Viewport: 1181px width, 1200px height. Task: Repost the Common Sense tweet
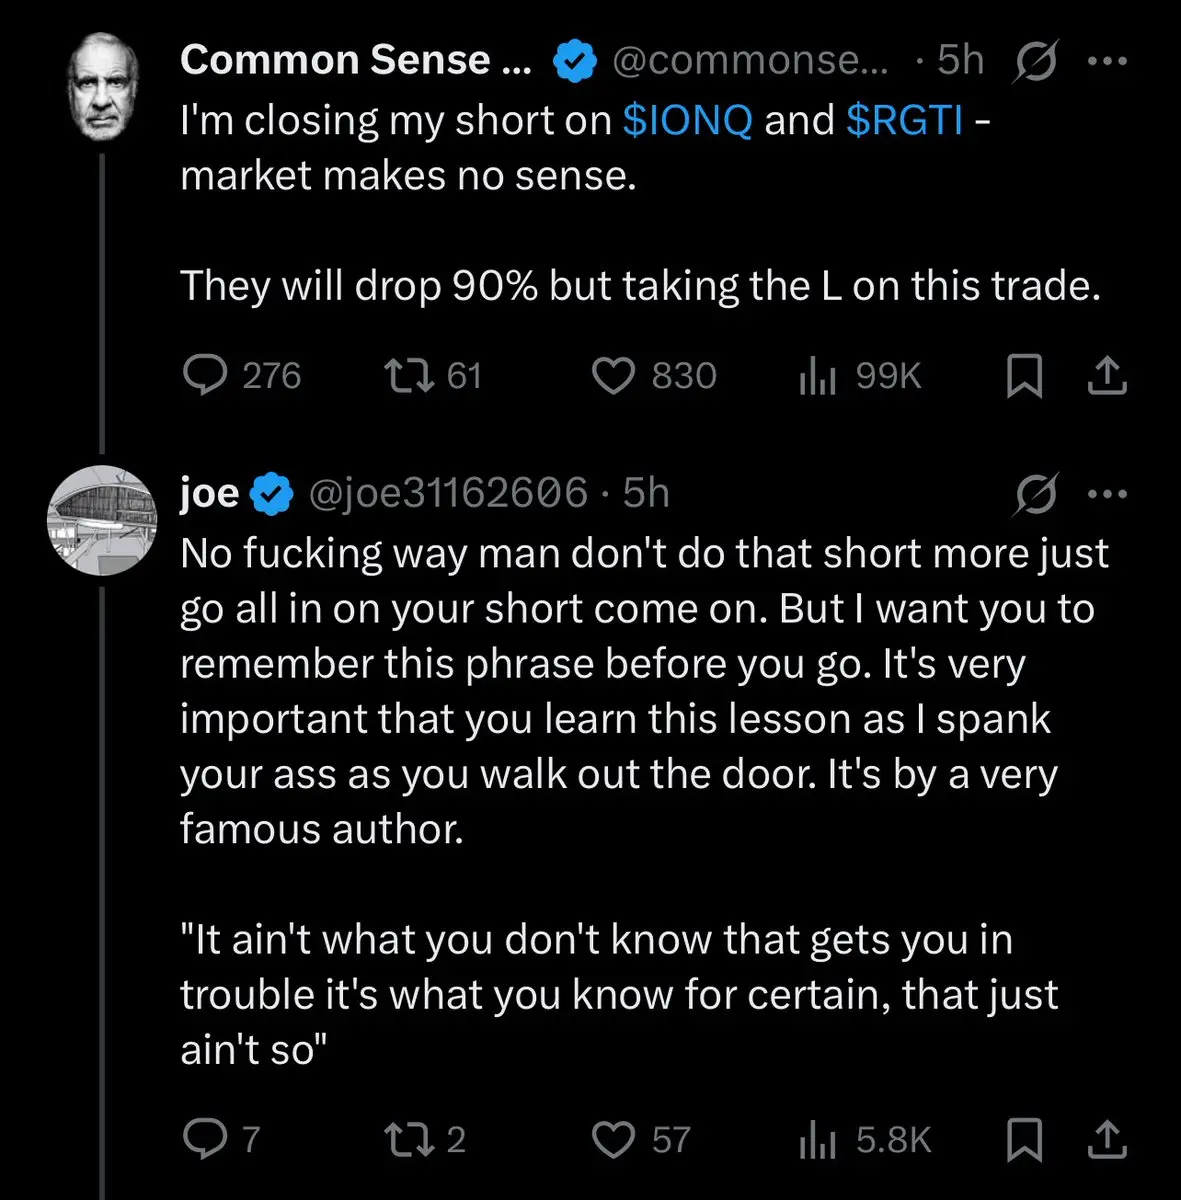point(408,376)
